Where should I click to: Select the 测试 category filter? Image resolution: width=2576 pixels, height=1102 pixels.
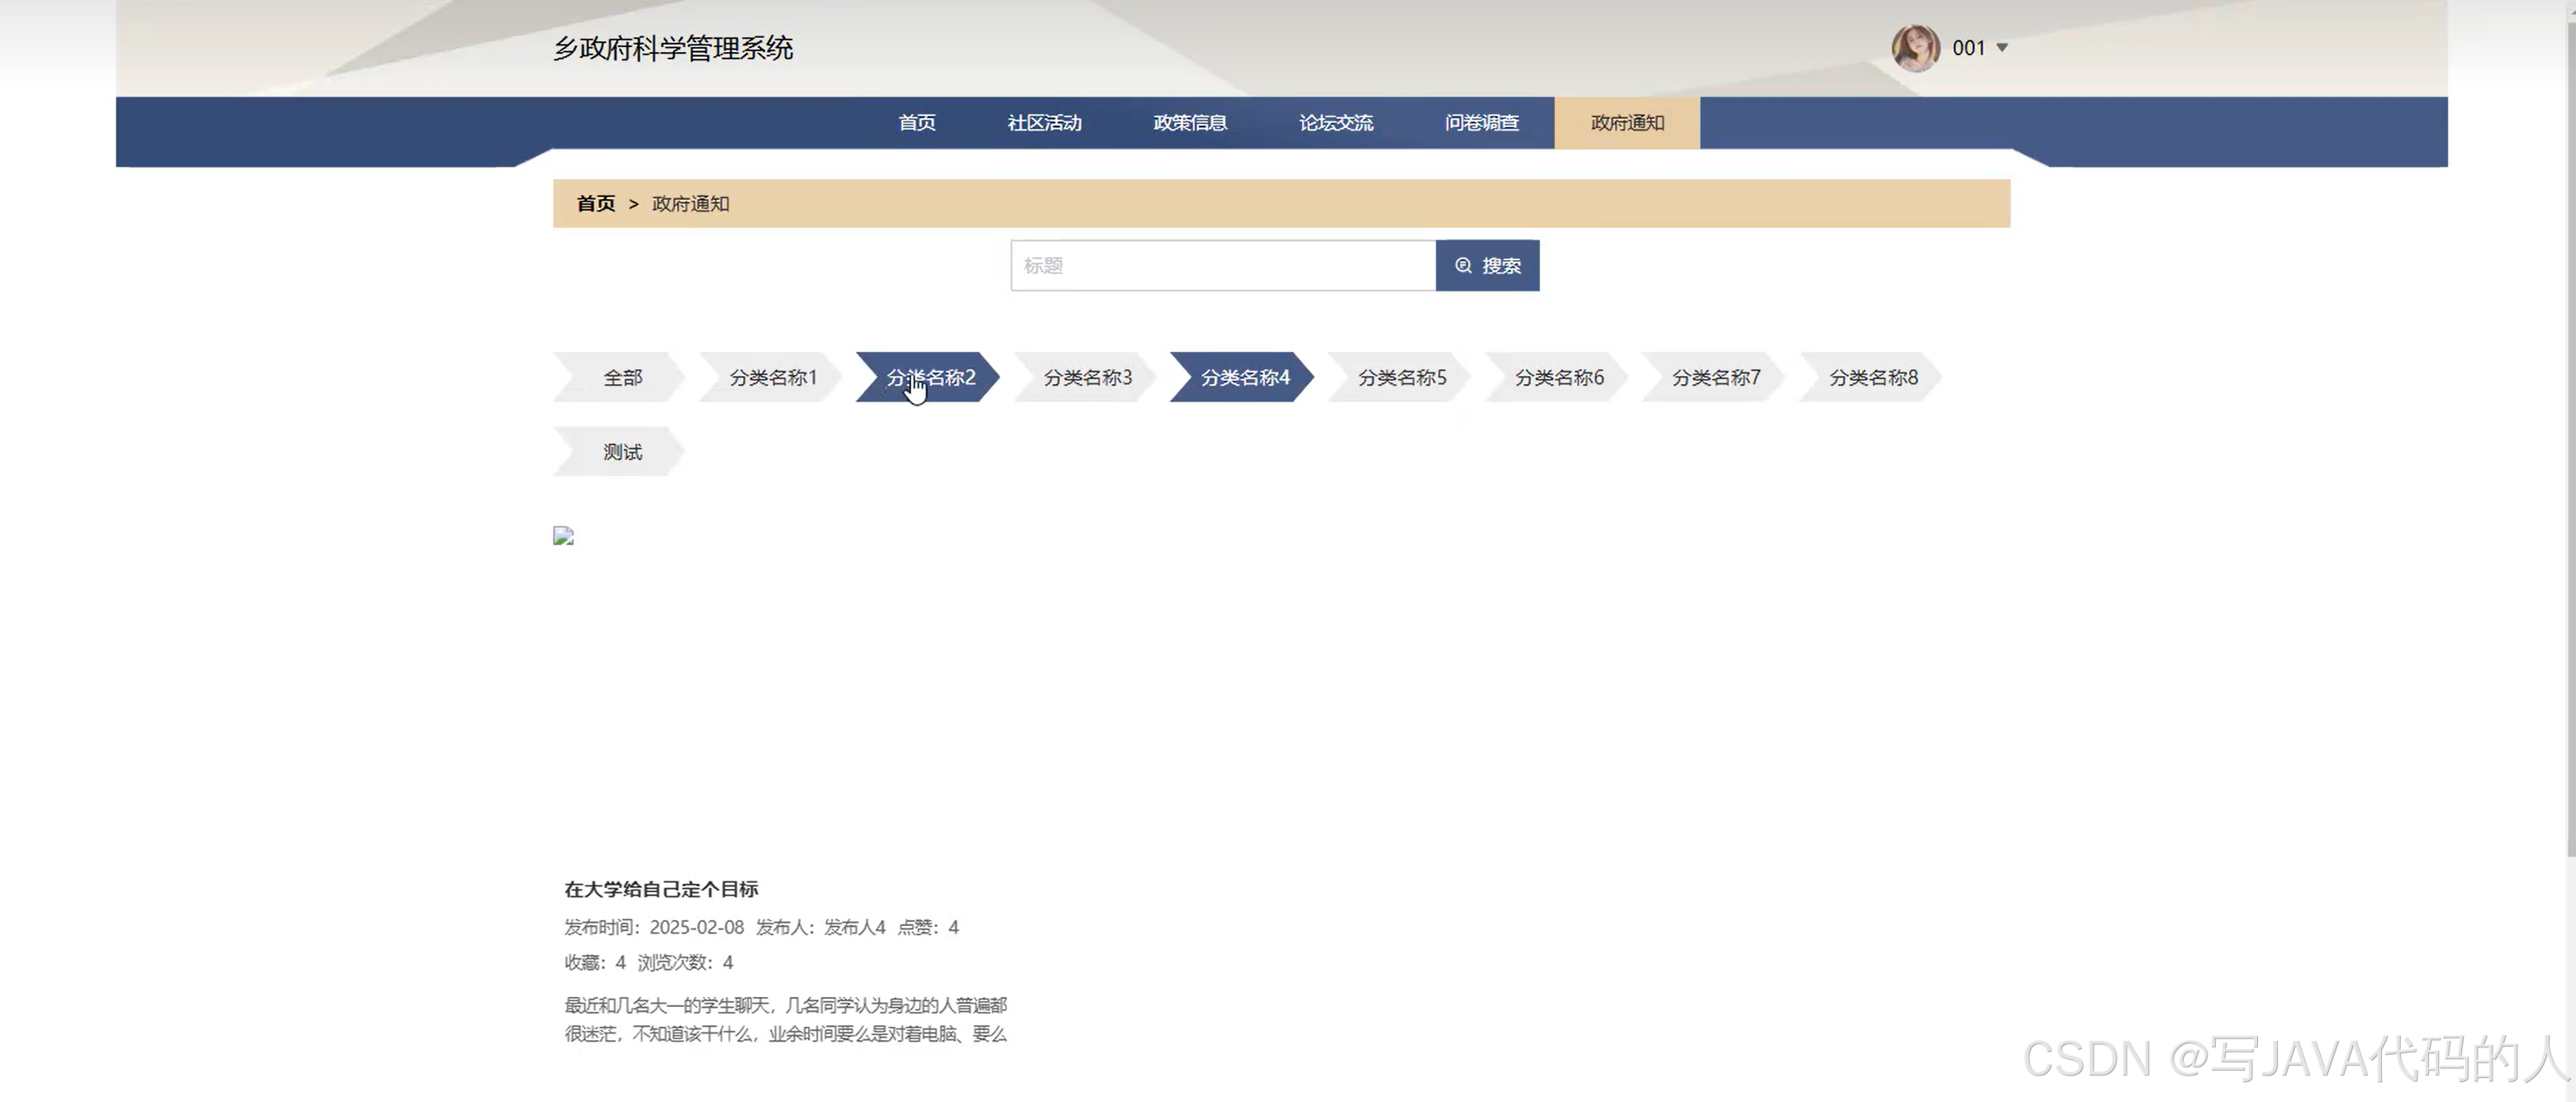(621, 451)
